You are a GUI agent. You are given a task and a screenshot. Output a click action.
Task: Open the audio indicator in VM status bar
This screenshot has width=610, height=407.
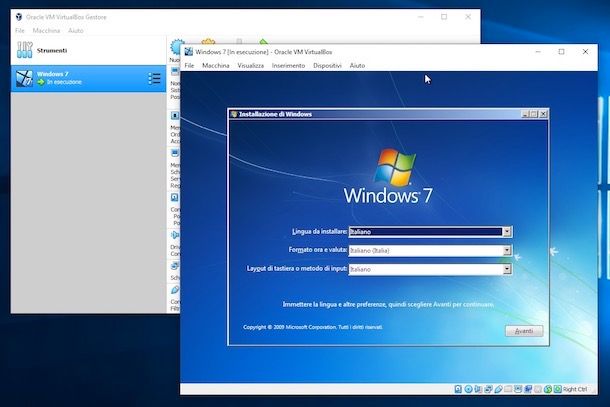tap(478, 389)
